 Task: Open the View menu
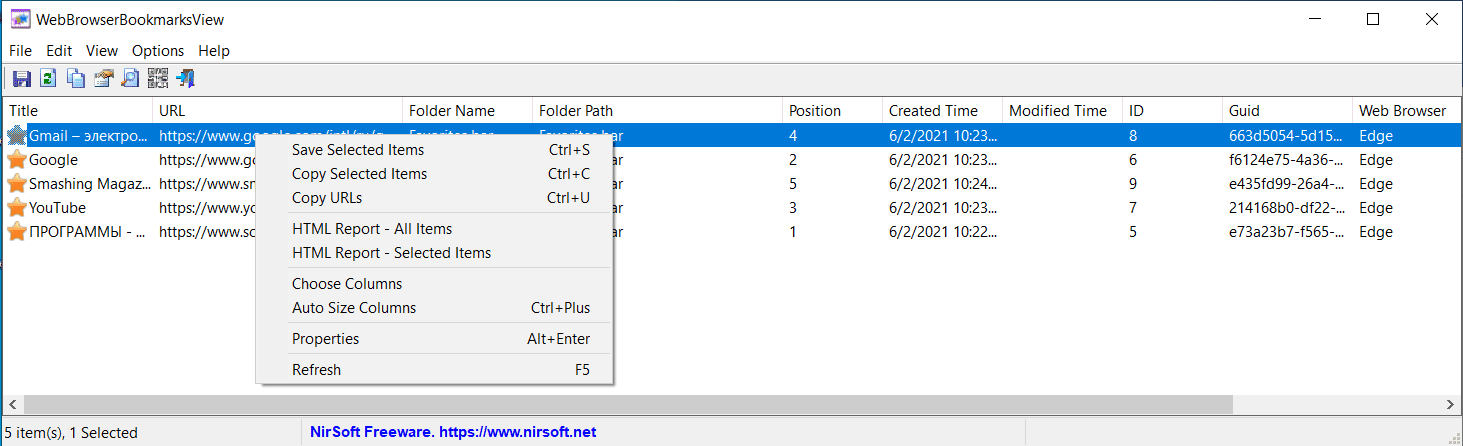102,51
